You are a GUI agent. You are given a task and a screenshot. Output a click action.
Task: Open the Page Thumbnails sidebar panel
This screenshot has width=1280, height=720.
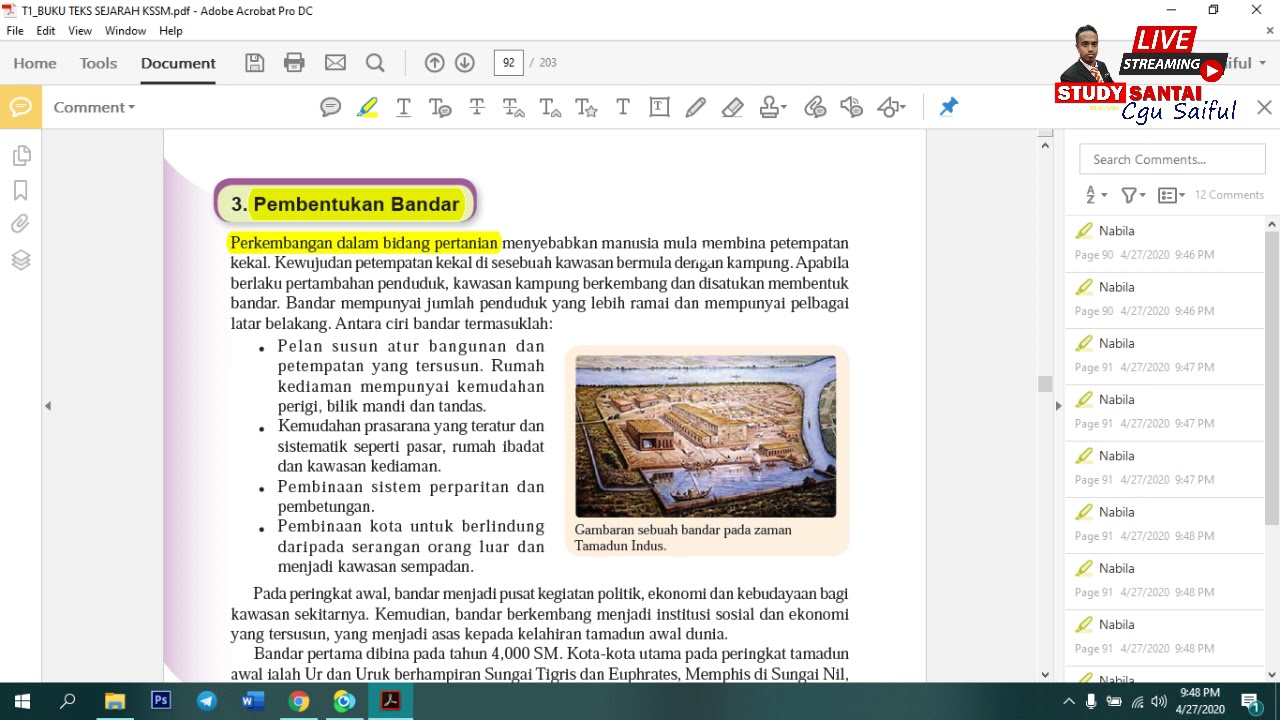tap(21, 155)
